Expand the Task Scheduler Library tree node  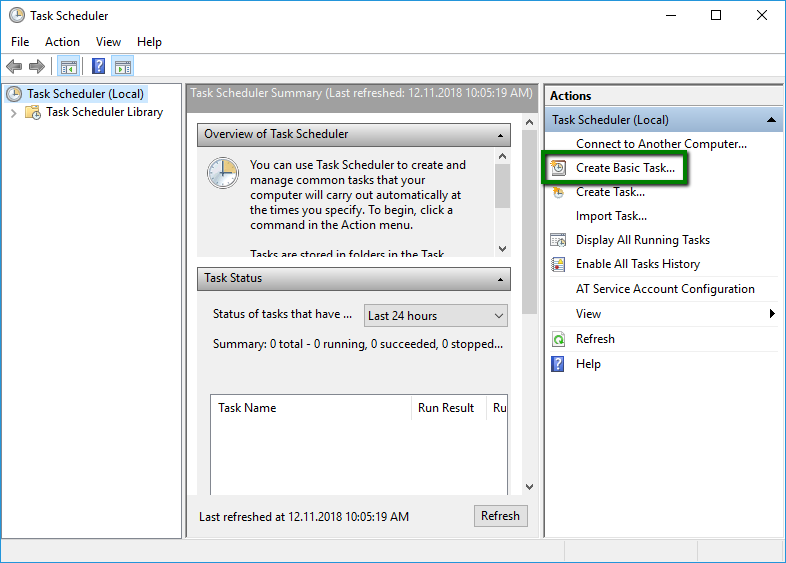(14, 113)
